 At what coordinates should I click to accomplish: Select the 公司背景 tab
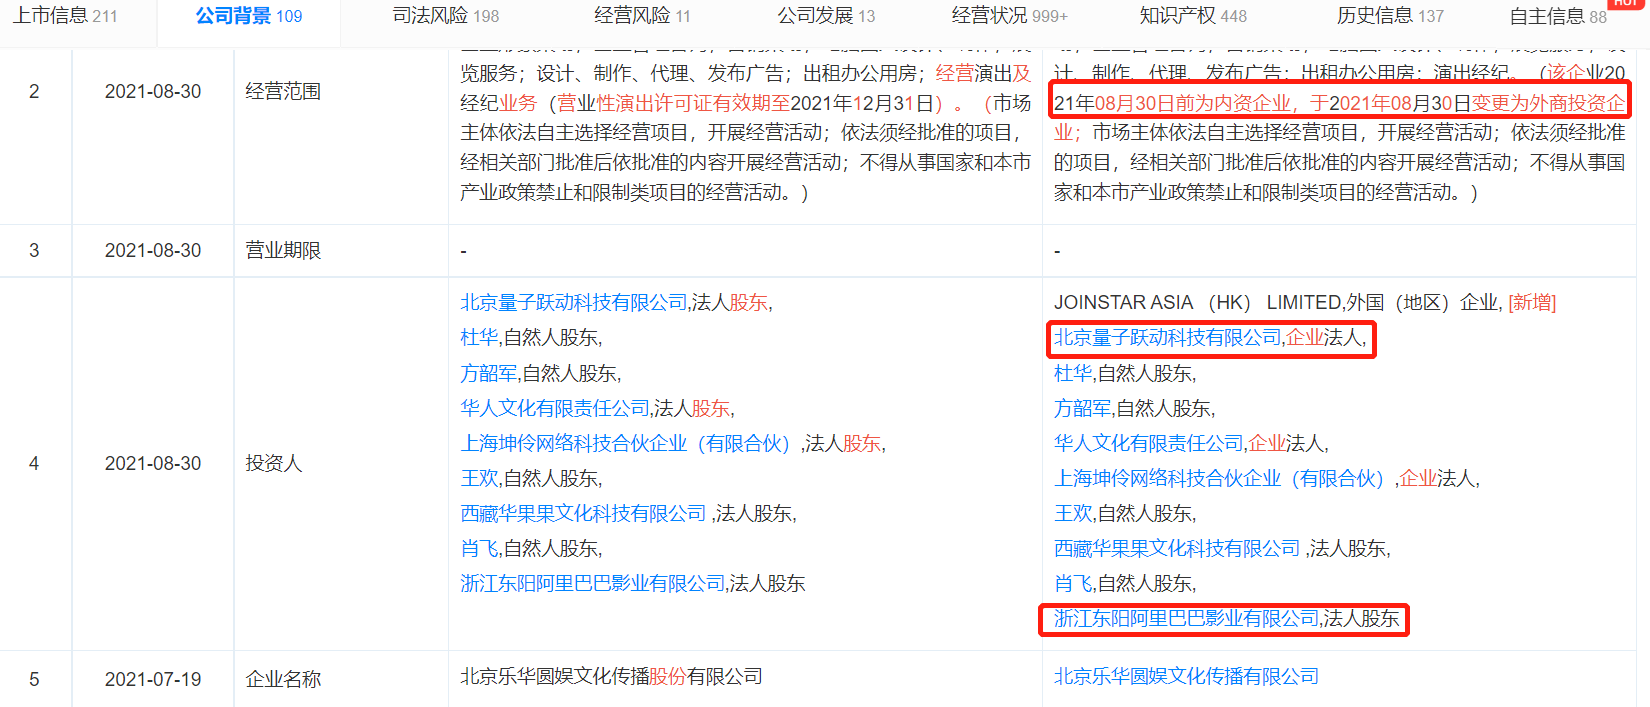coord(248,16)
